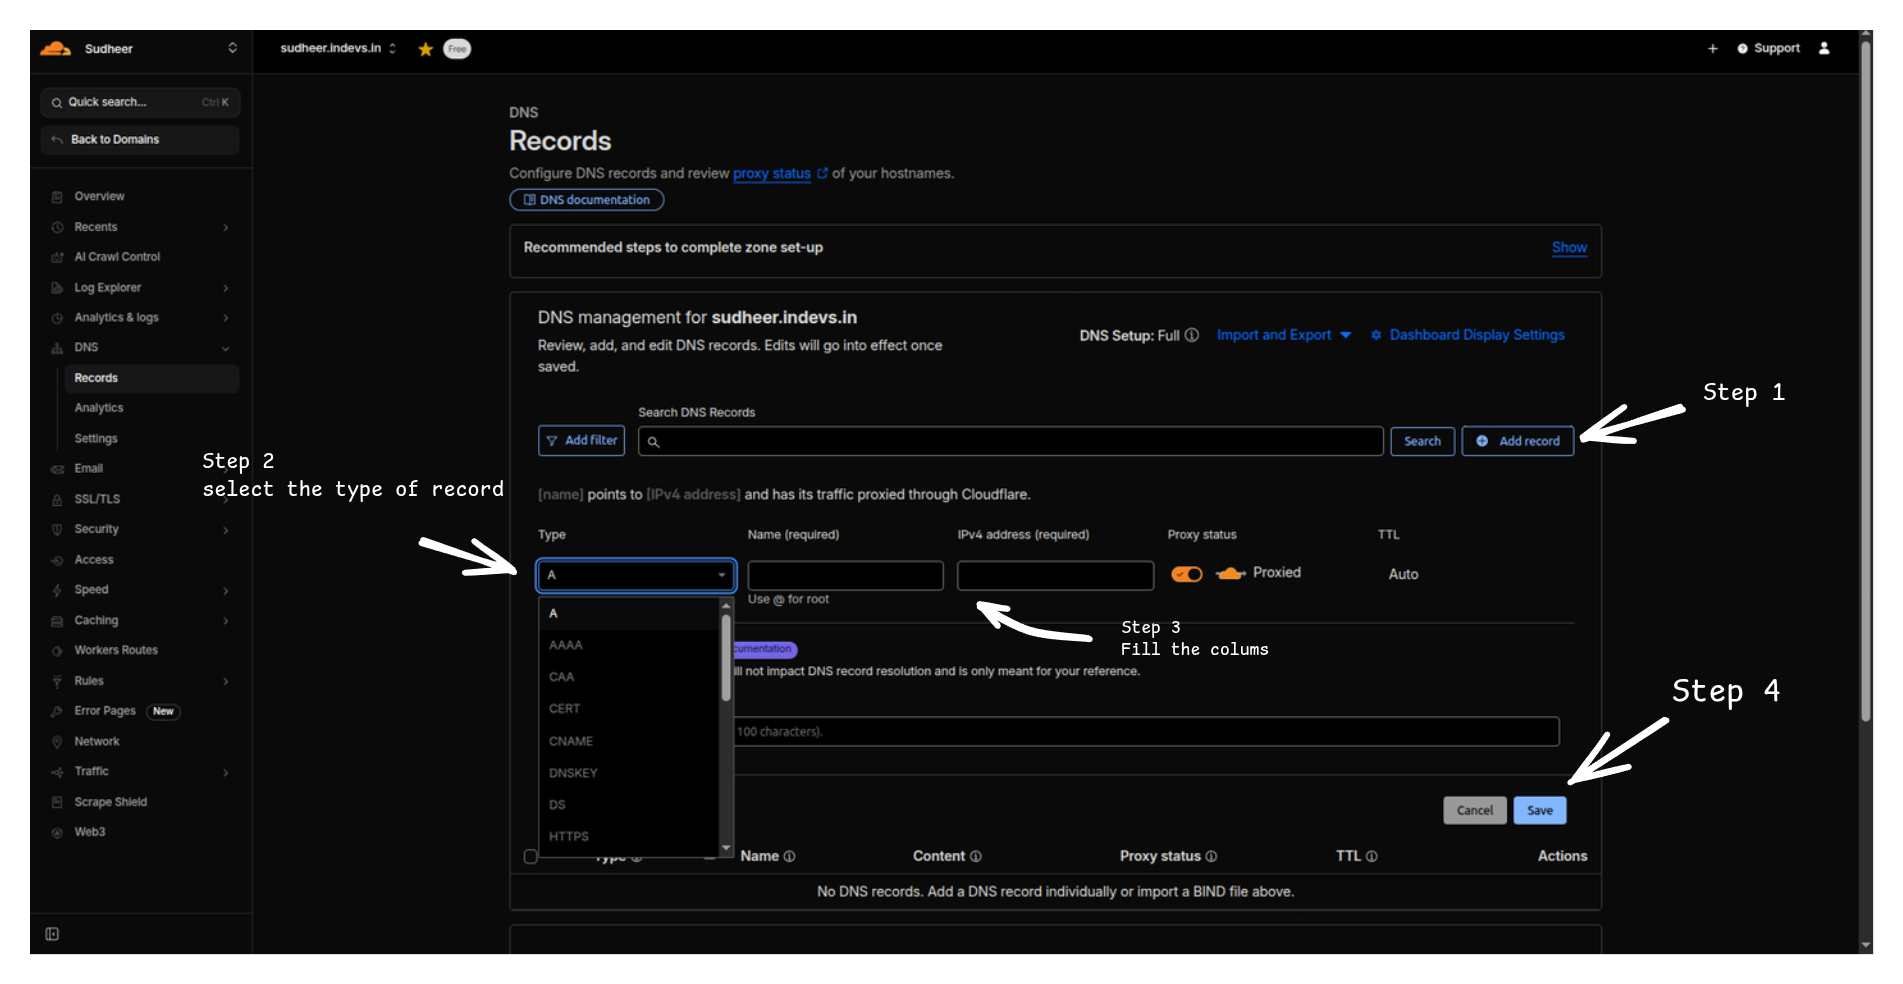Select CERT record type option
This screenshot has height=984, width=1903.
[629, 709]
